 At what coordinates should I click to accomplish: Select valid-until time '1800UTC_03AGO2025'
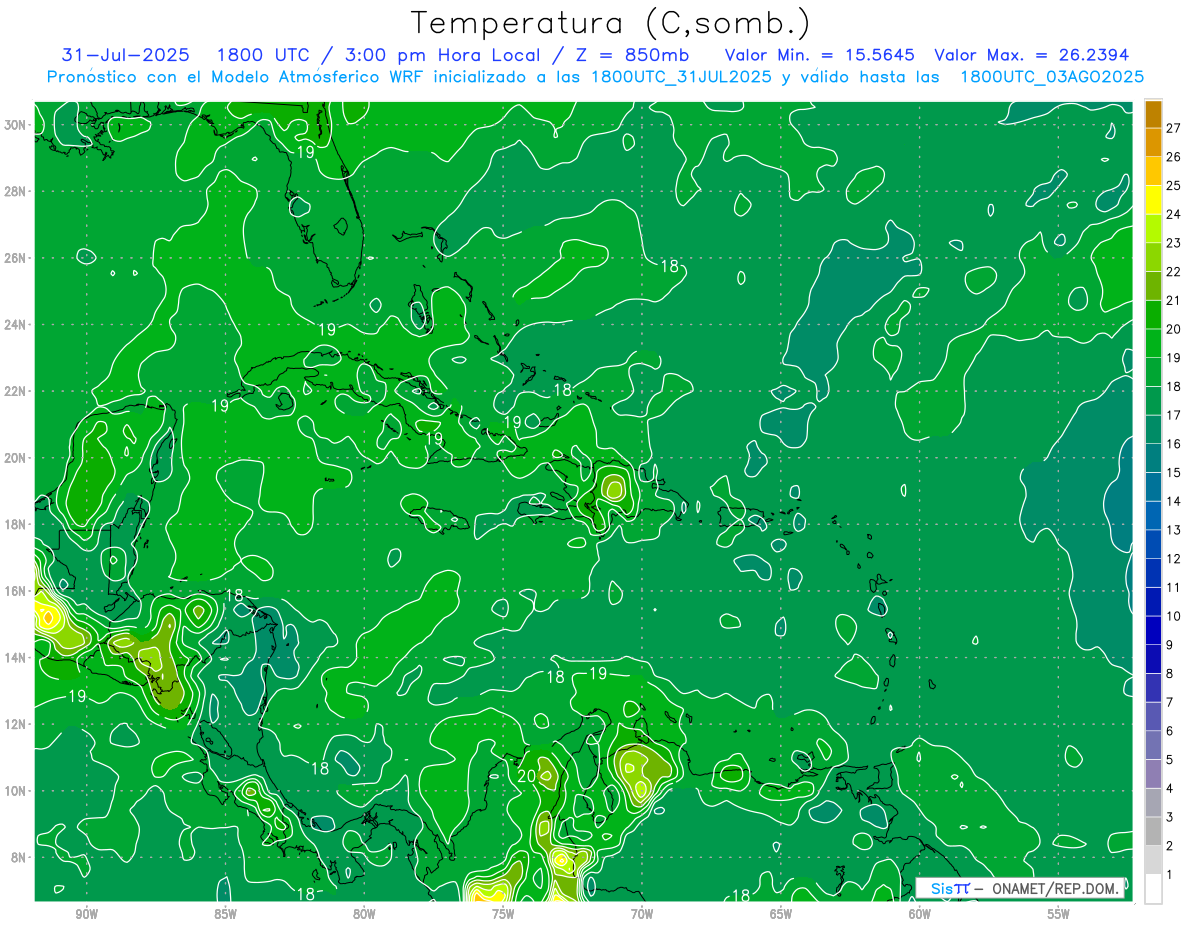[x=1052, y=77]
